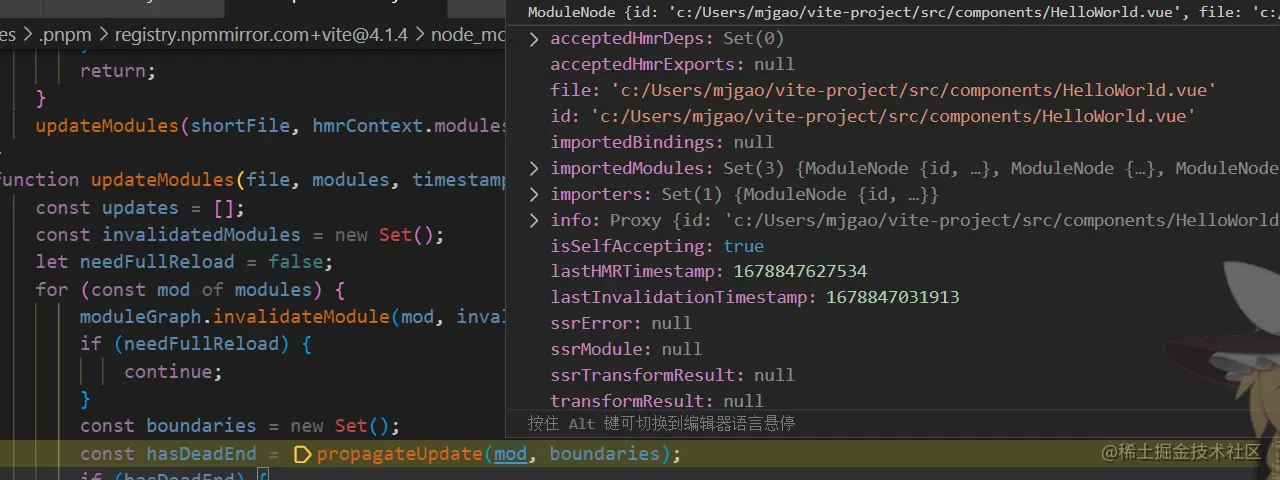Click const boundaries = new Set() line
The width and height of the screenshot is (1280, 480).
pos(240,426)
